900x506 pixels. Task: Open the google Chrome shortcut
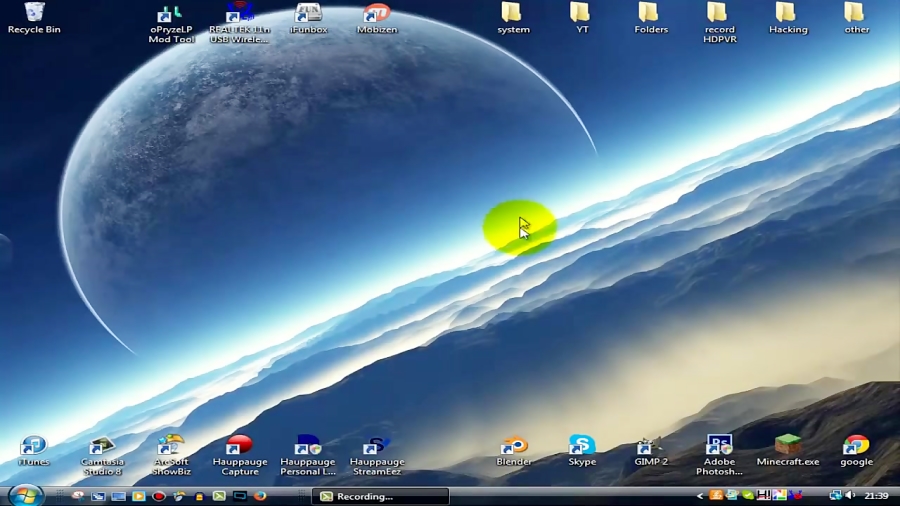[x=856, y=447]
